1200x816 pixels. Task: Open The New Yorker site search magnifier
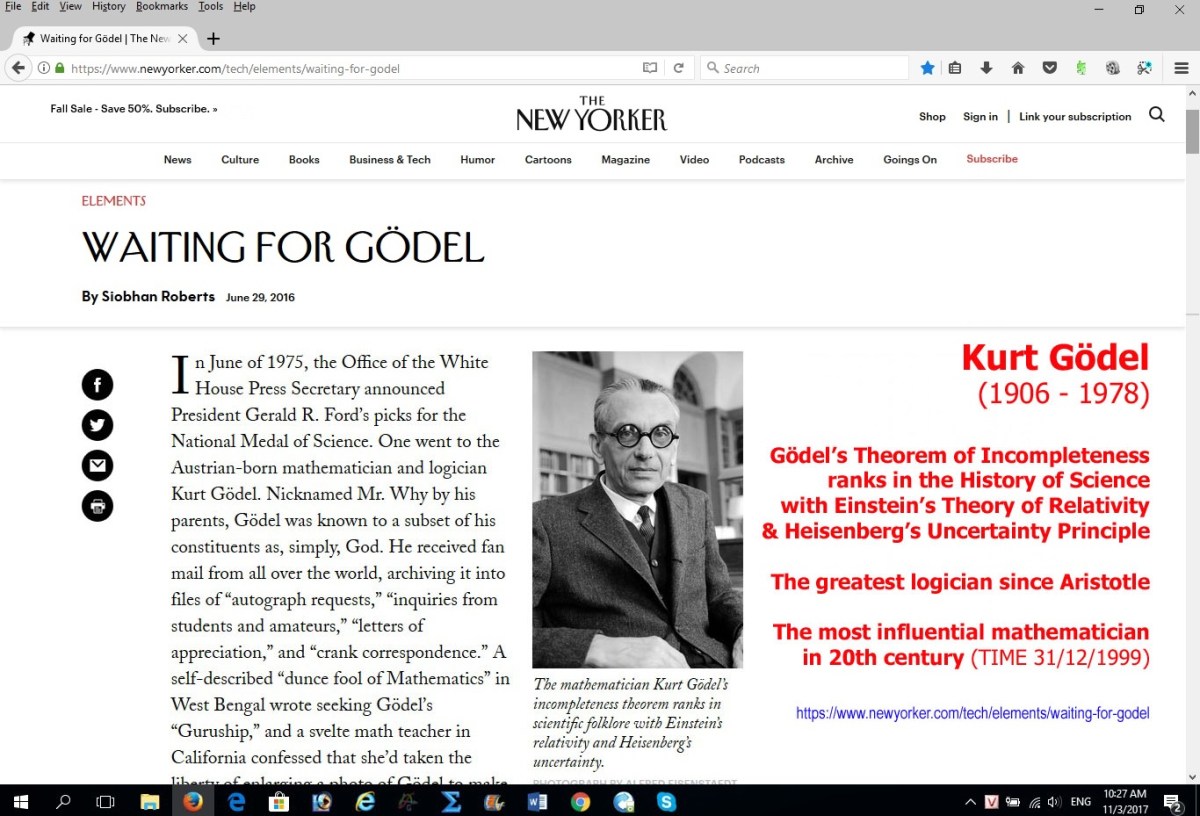point(1157,115)
